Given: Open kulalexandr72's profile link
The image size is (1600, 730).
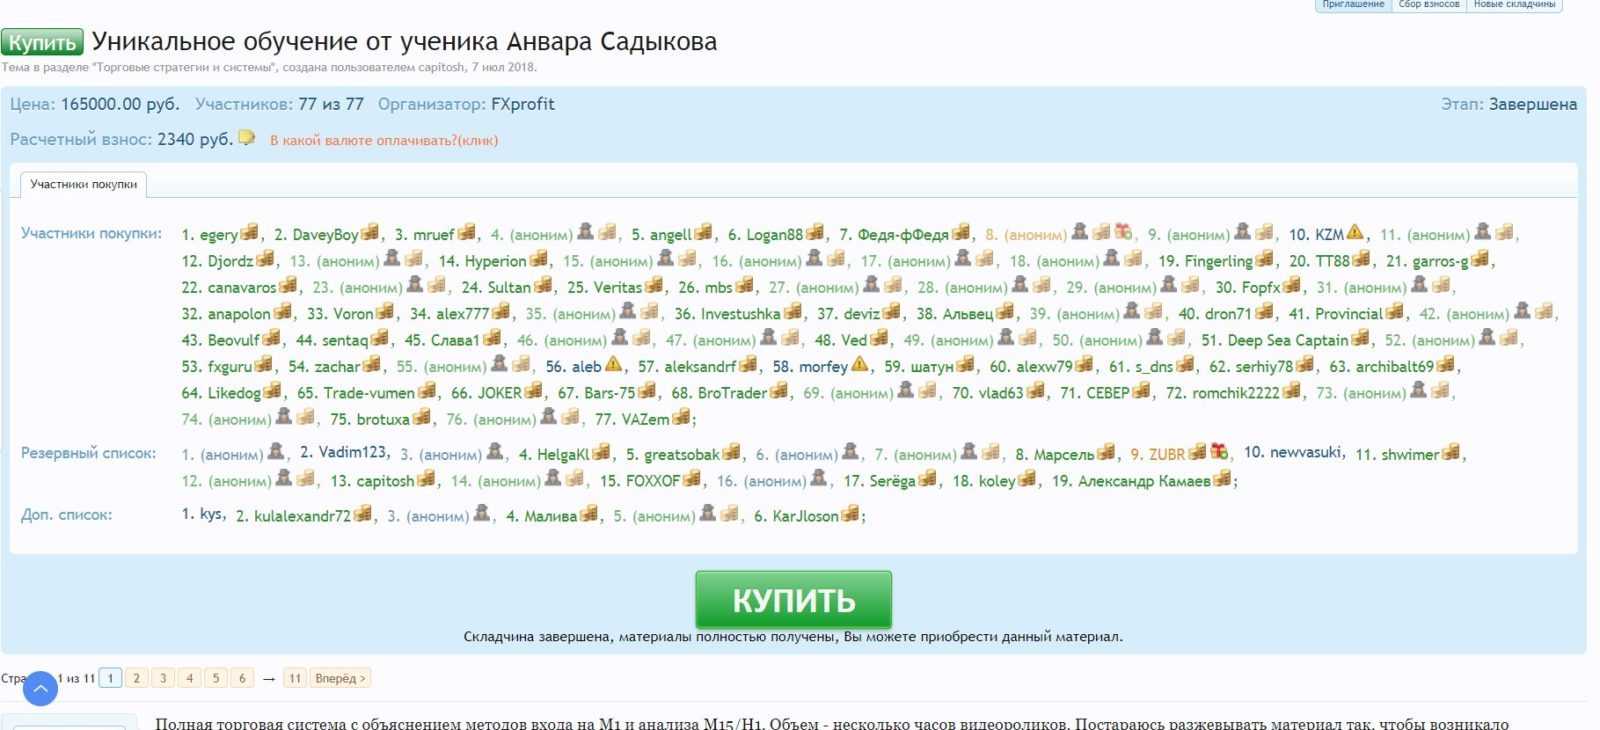Looking at the screenshot, I should 302,517.
